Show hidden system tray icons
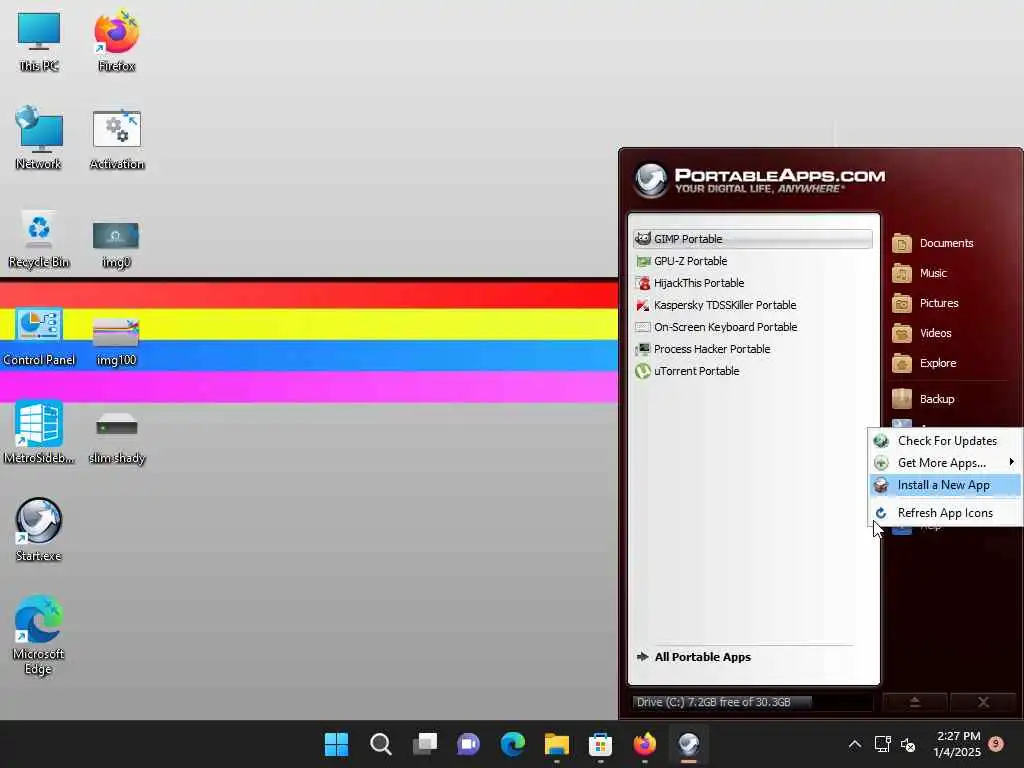 854,744
